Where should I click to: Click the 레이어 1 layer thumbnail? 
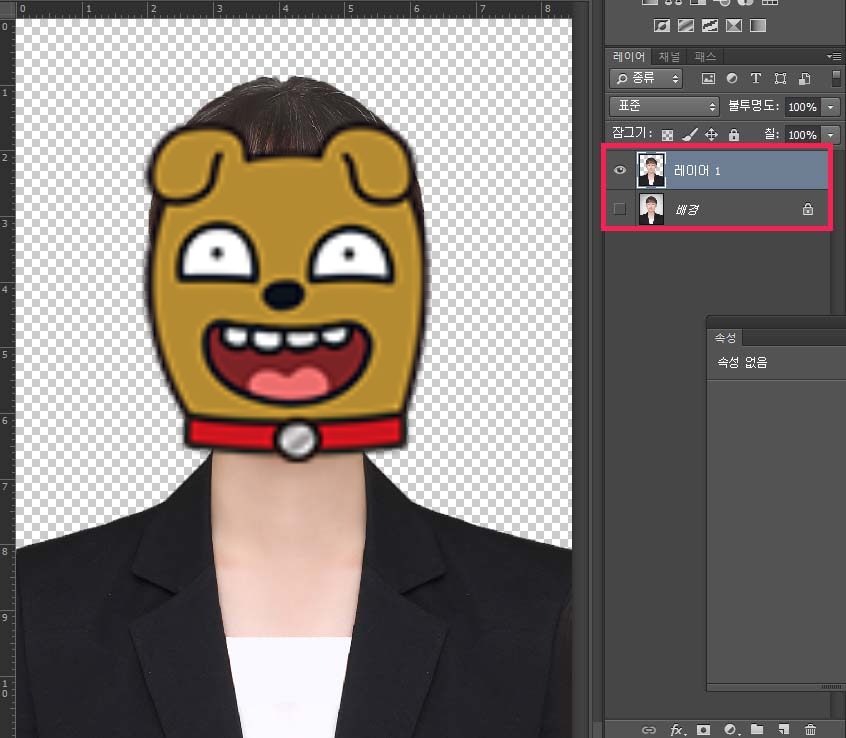tap(651, 170)
